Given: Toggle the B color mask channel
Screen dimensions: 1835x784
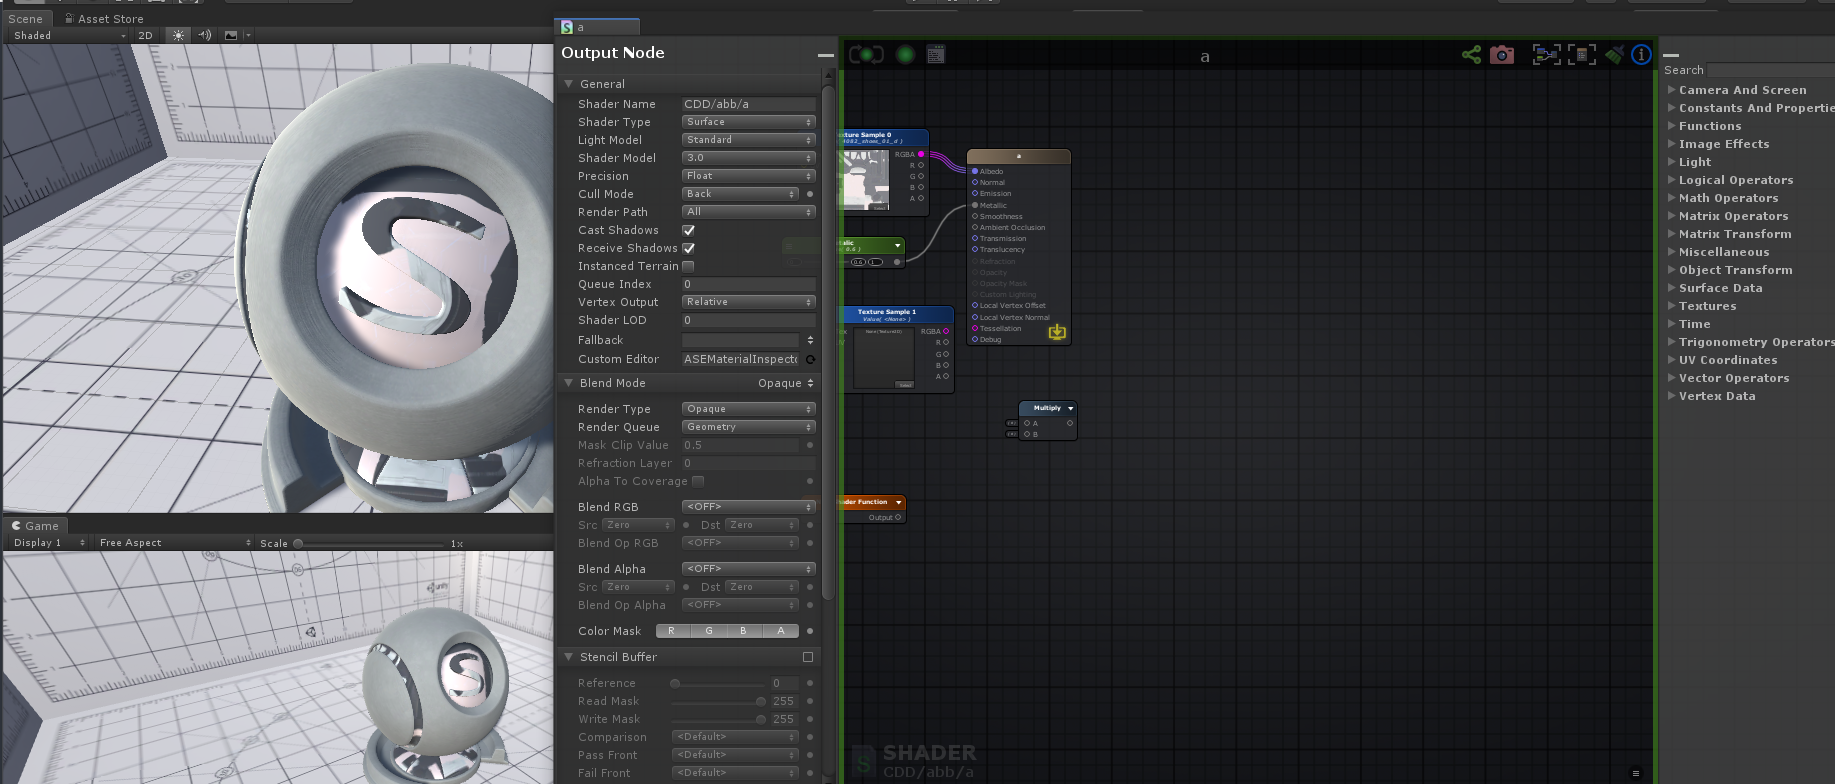Looking at the screenshot, I should 744,631.
